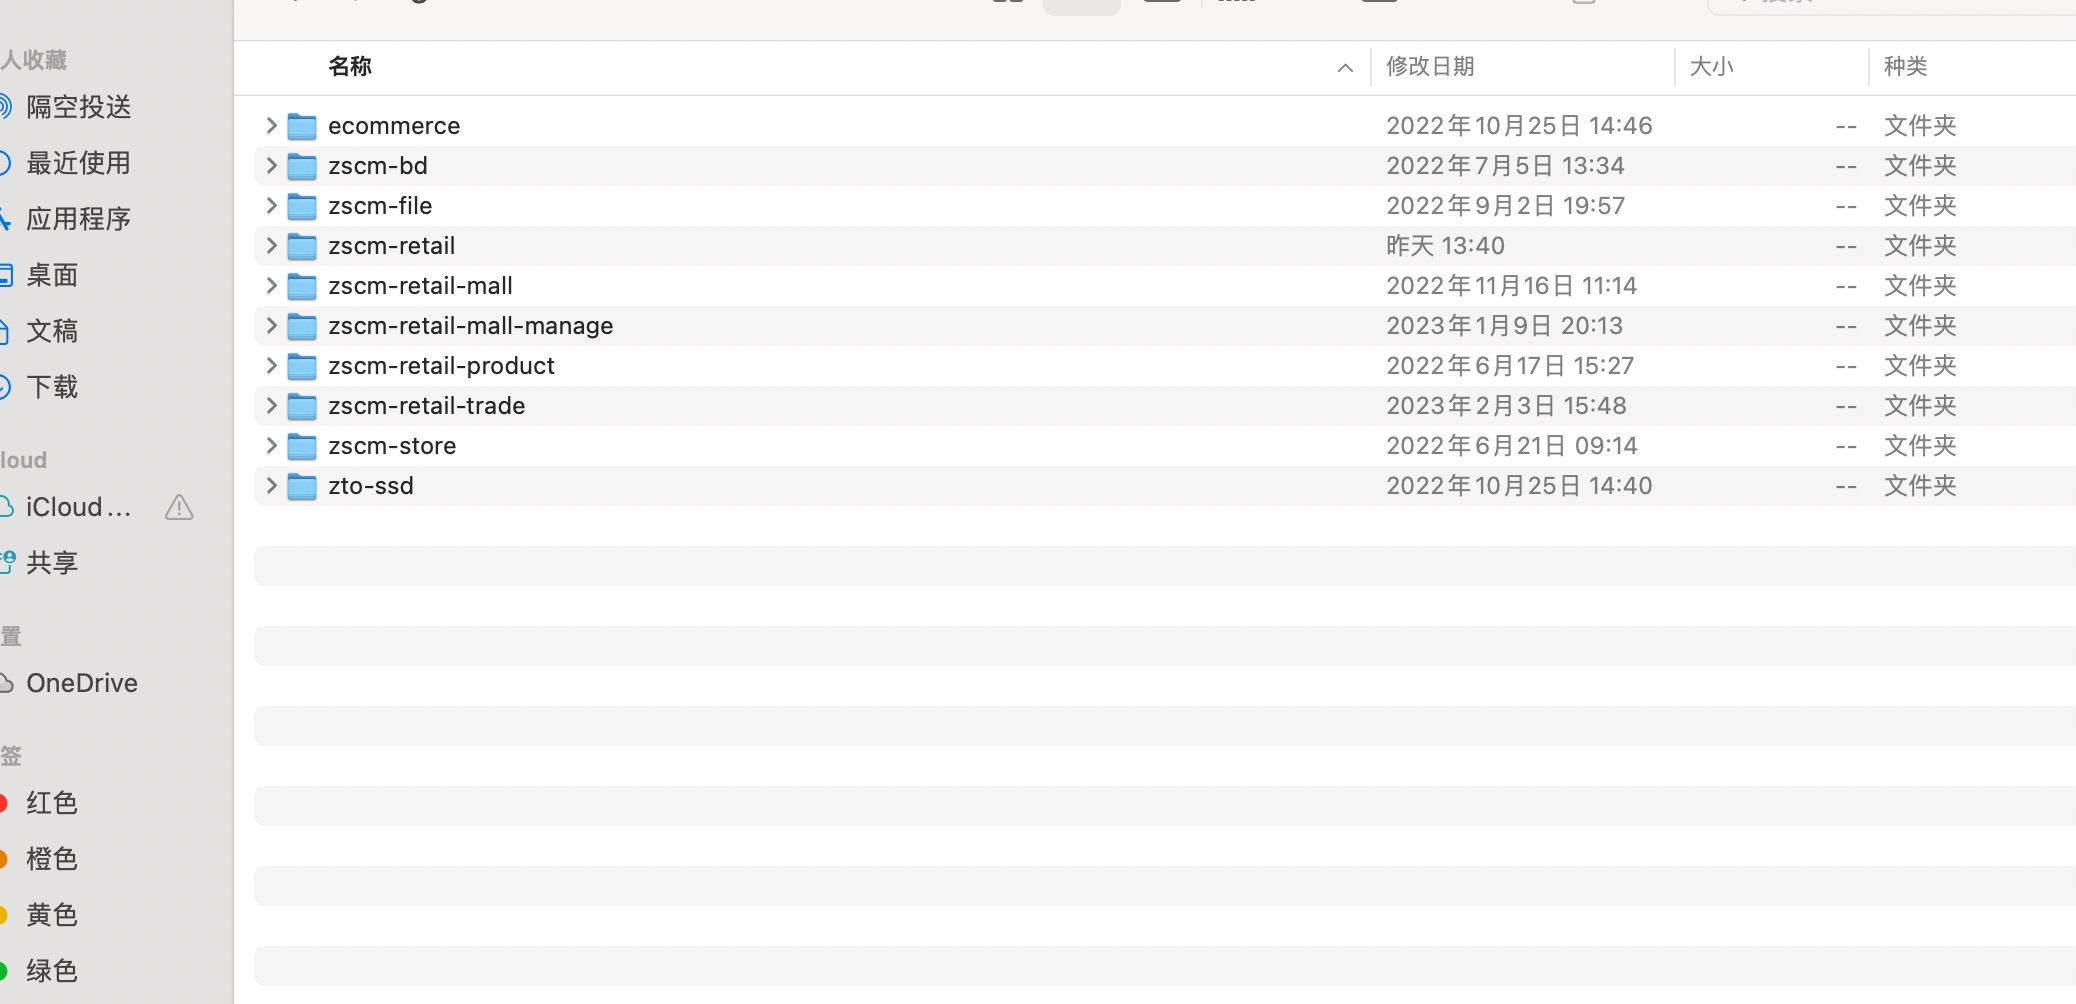Filter by 绿色 tag

coord(52,971)
